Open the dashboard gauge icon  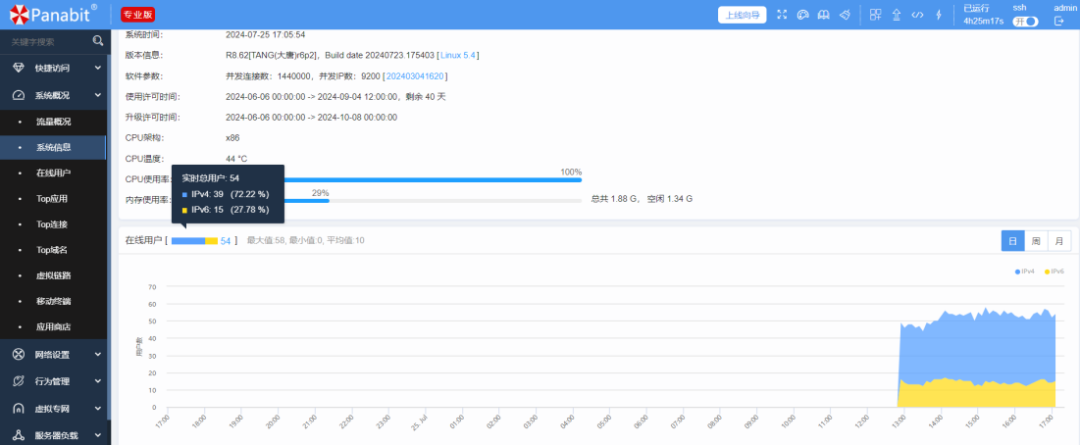802,14
